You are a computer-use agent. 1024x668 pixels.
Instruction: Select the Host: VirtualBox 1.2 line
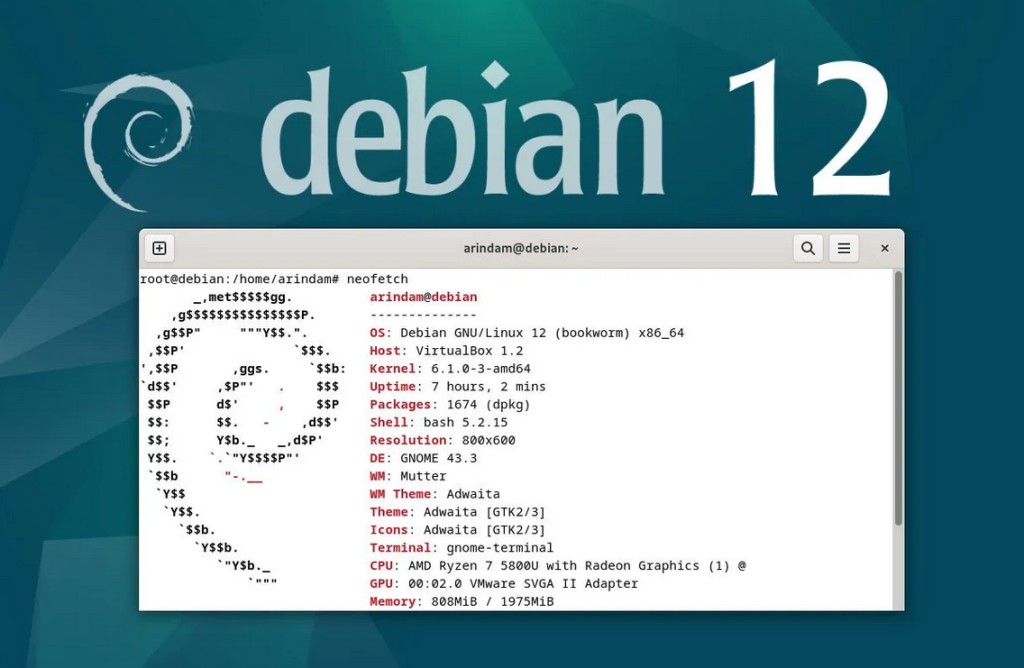pos(446,351)
